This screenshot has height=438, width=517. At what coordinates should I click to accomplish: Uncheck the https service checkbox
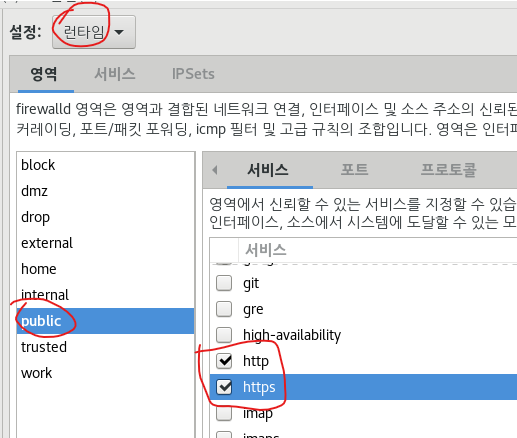224,387
